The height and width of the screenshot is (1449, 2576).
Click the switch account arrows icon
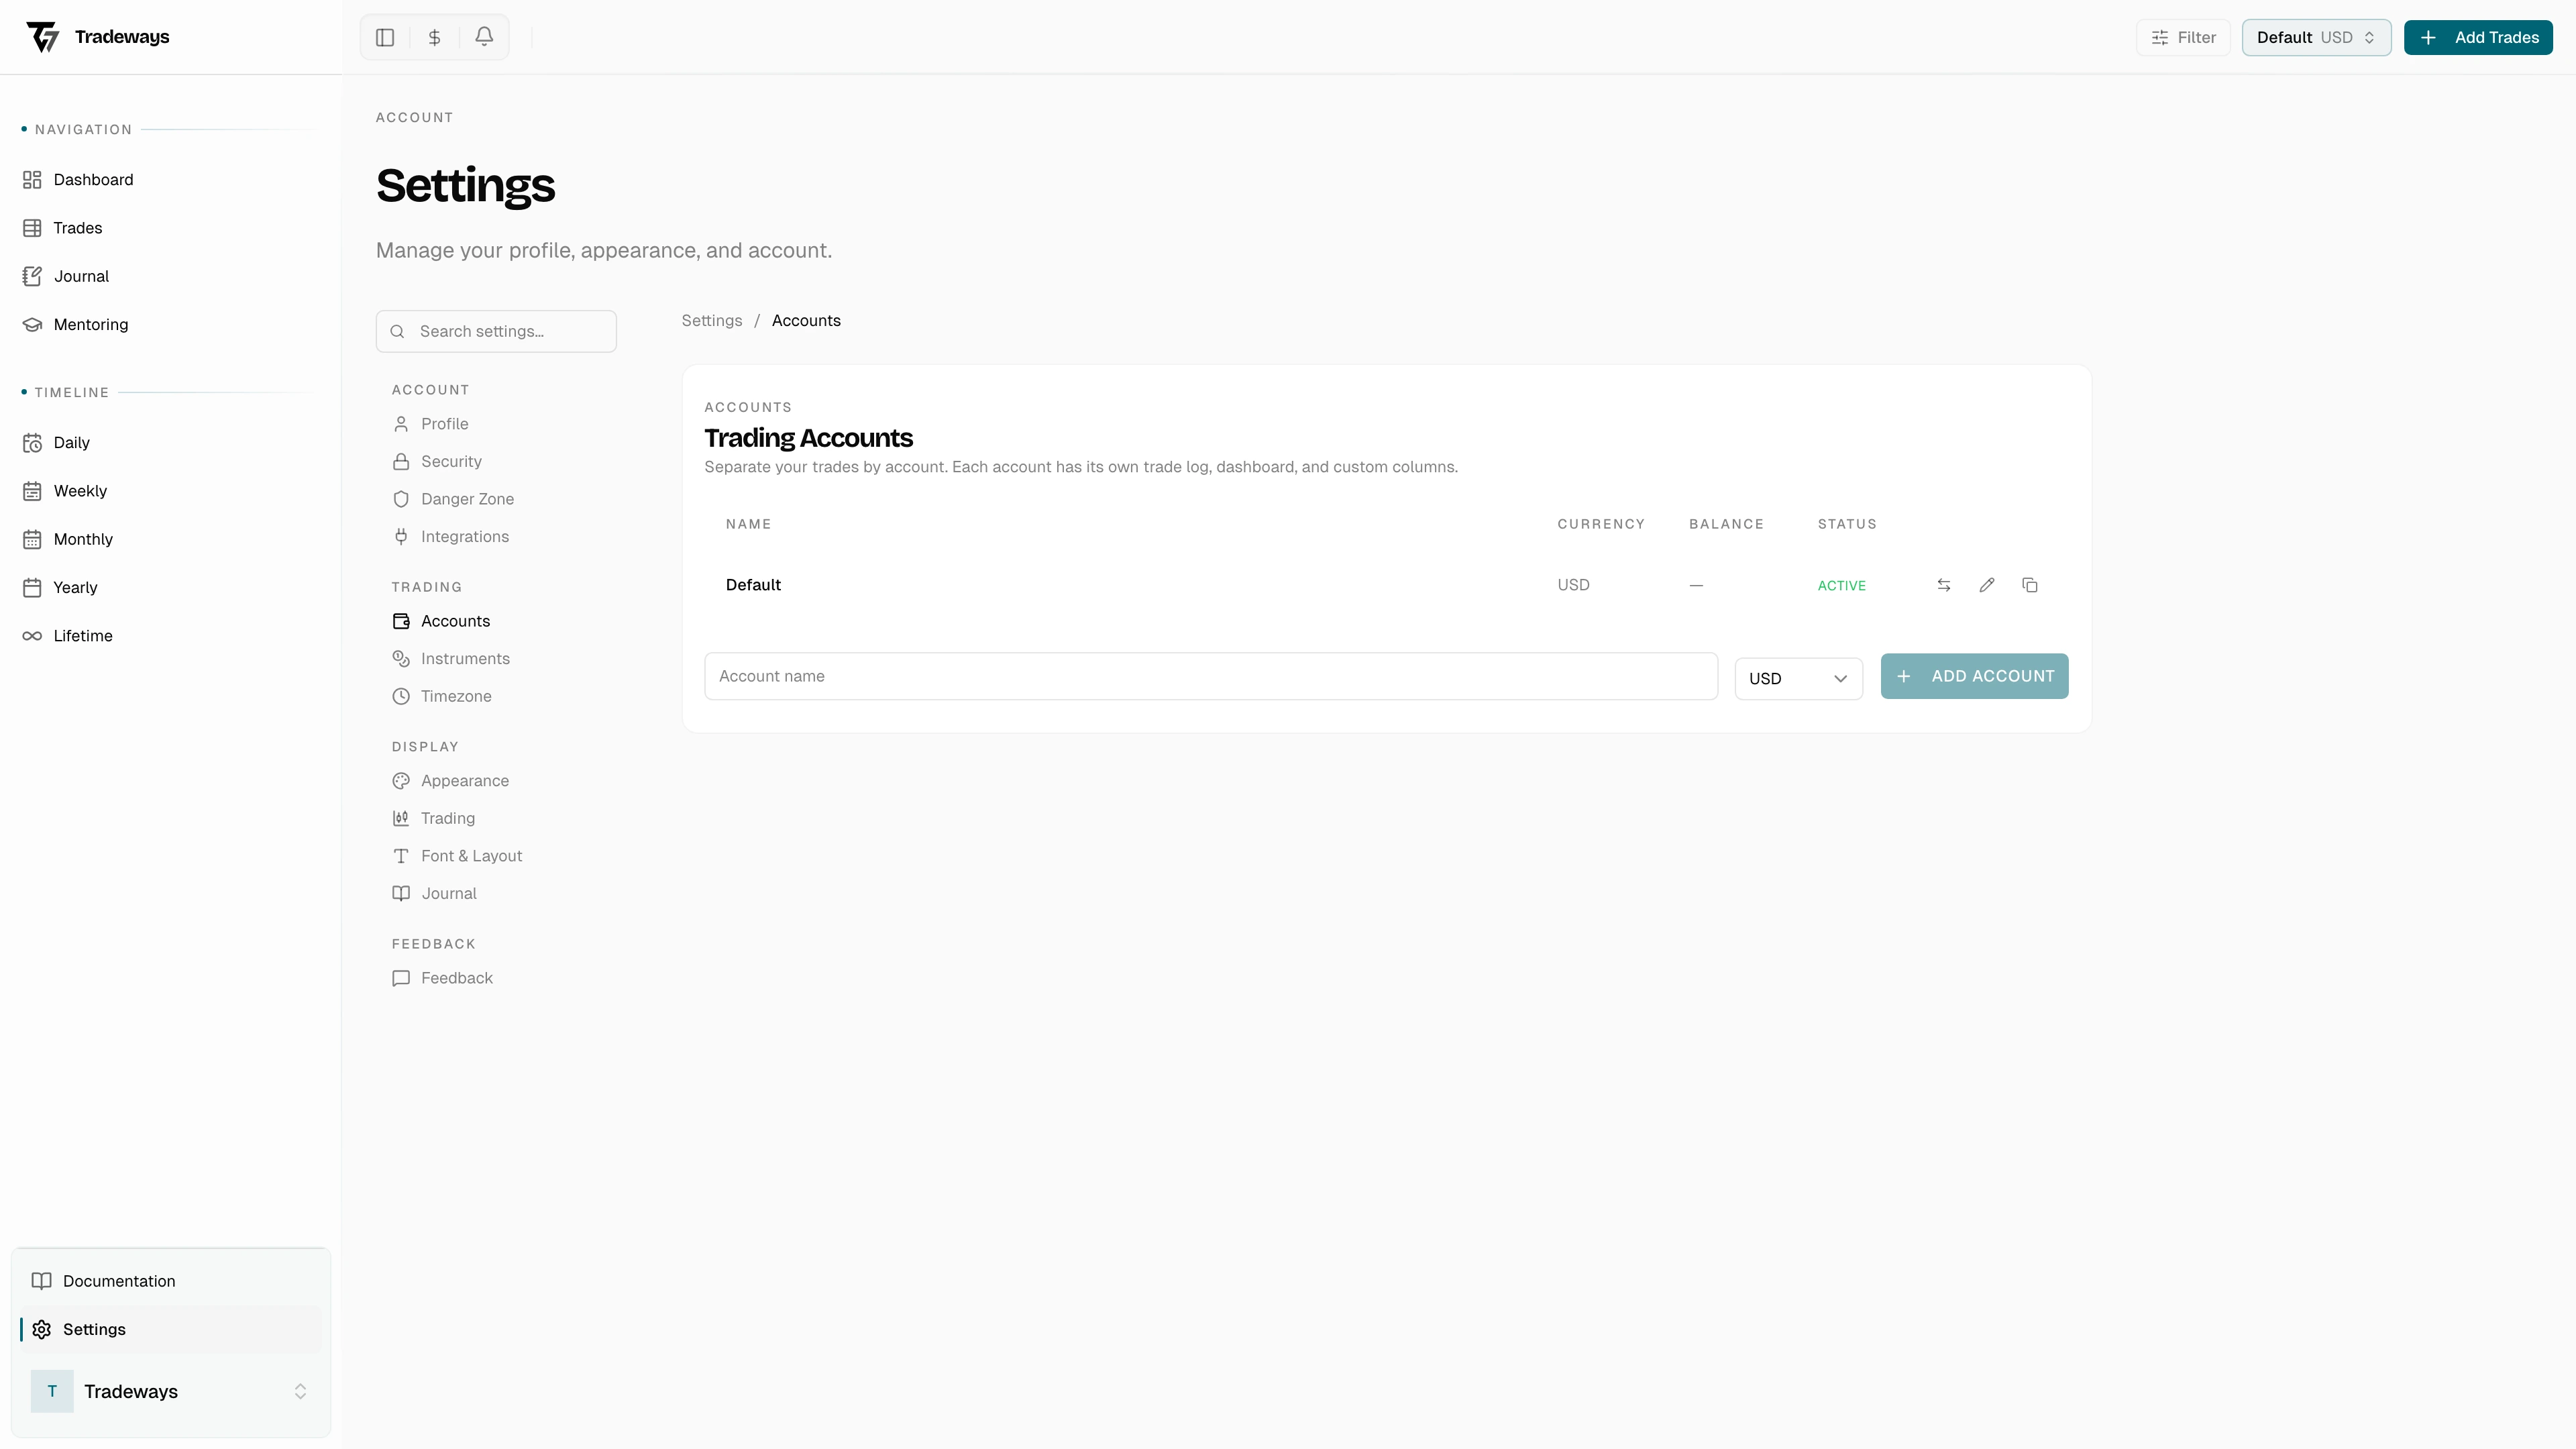click(x=1943, y=585)
